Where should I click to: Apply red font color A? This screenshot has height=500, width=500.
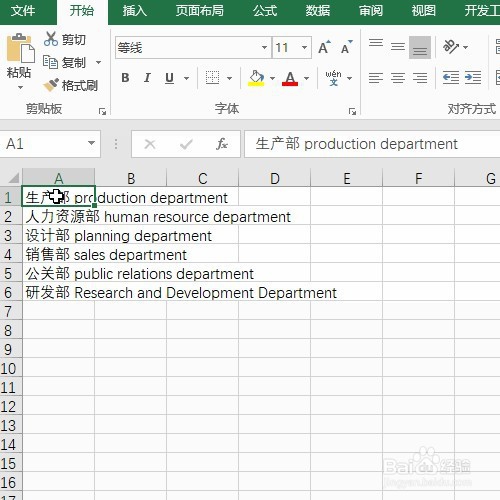(x=290, y=78)
